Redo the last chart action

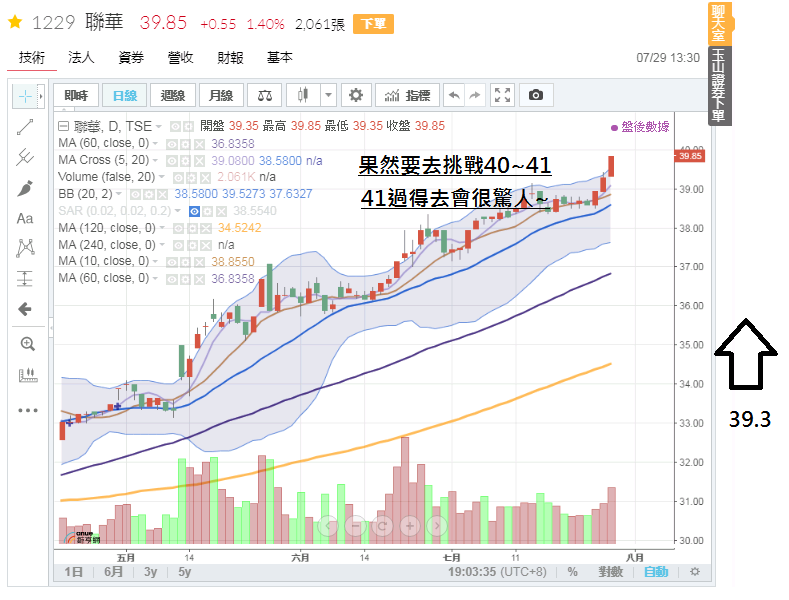click(475, 95)
